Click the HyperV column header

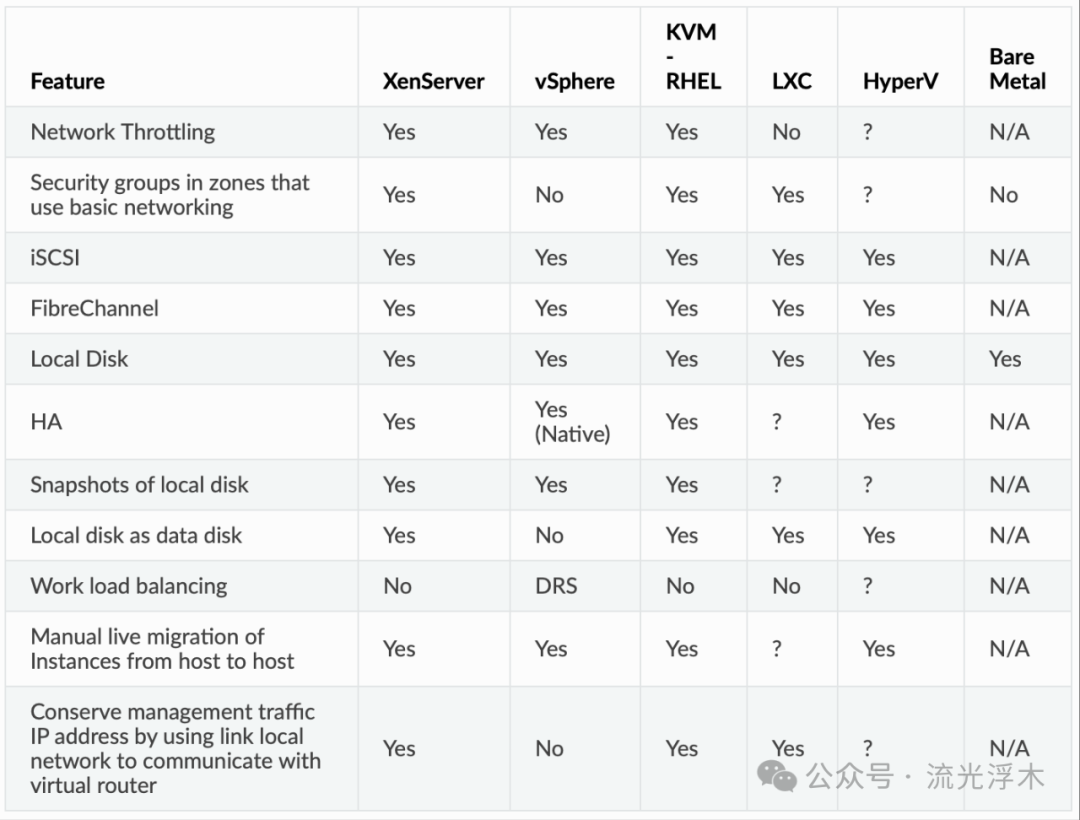tap(900, 82)
